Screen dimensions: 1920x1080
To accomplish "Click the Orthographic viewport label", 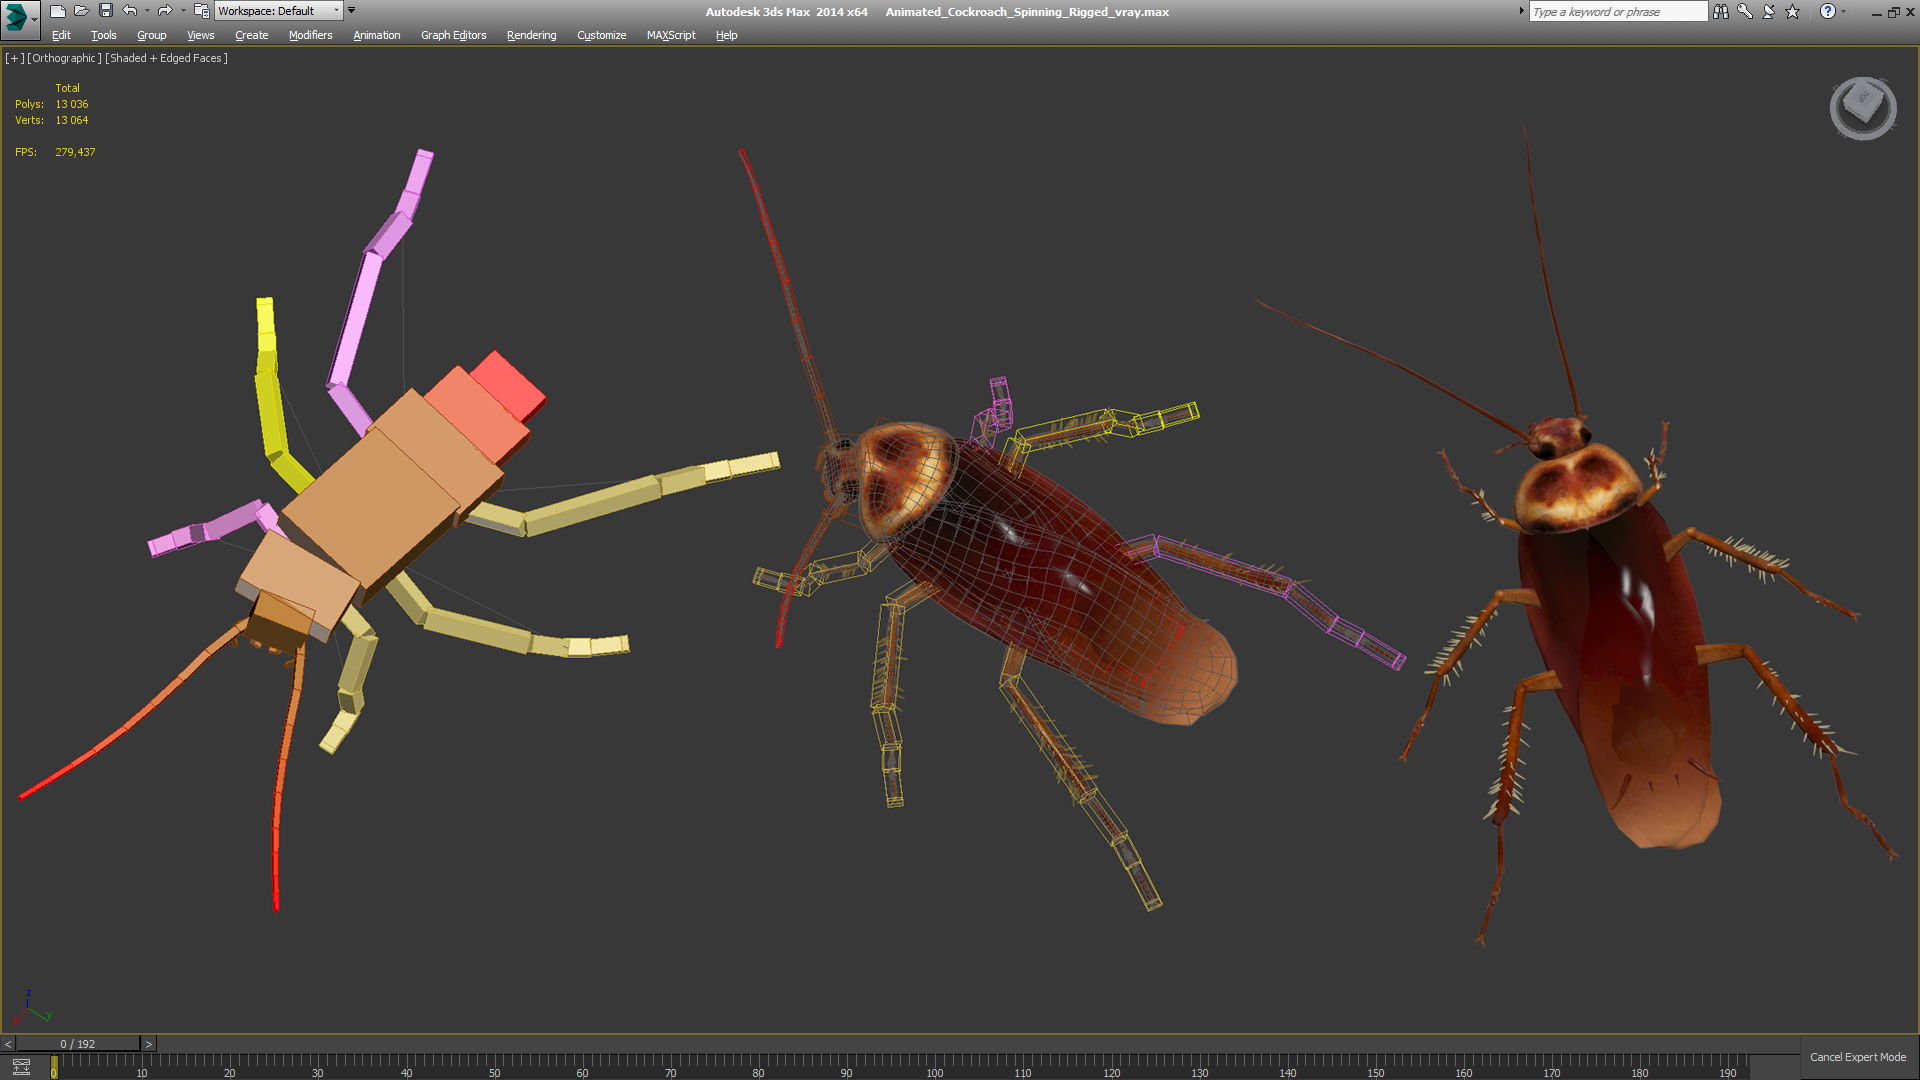I will point(64,58).
